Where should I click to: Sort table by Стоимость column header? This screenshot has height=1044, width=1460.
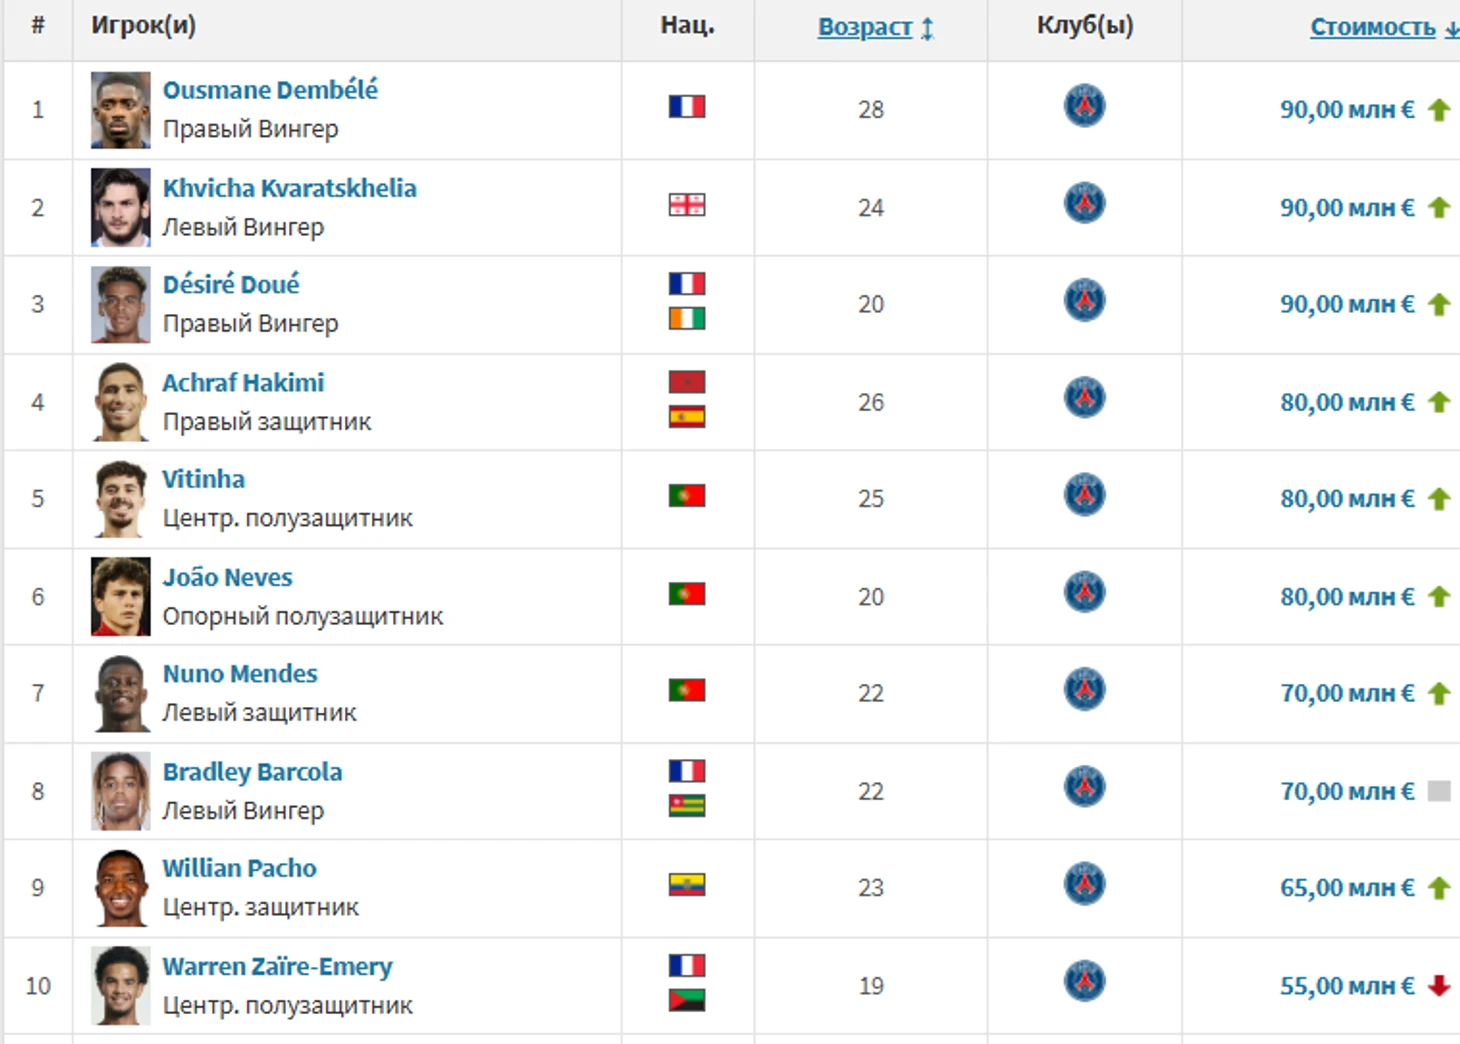[x=1372, y=27]
